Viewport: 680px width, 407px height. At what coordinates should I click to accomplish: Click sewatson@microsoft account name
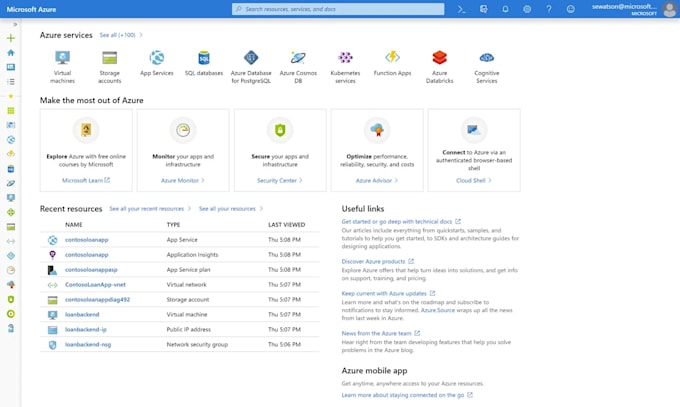[624, 7]
